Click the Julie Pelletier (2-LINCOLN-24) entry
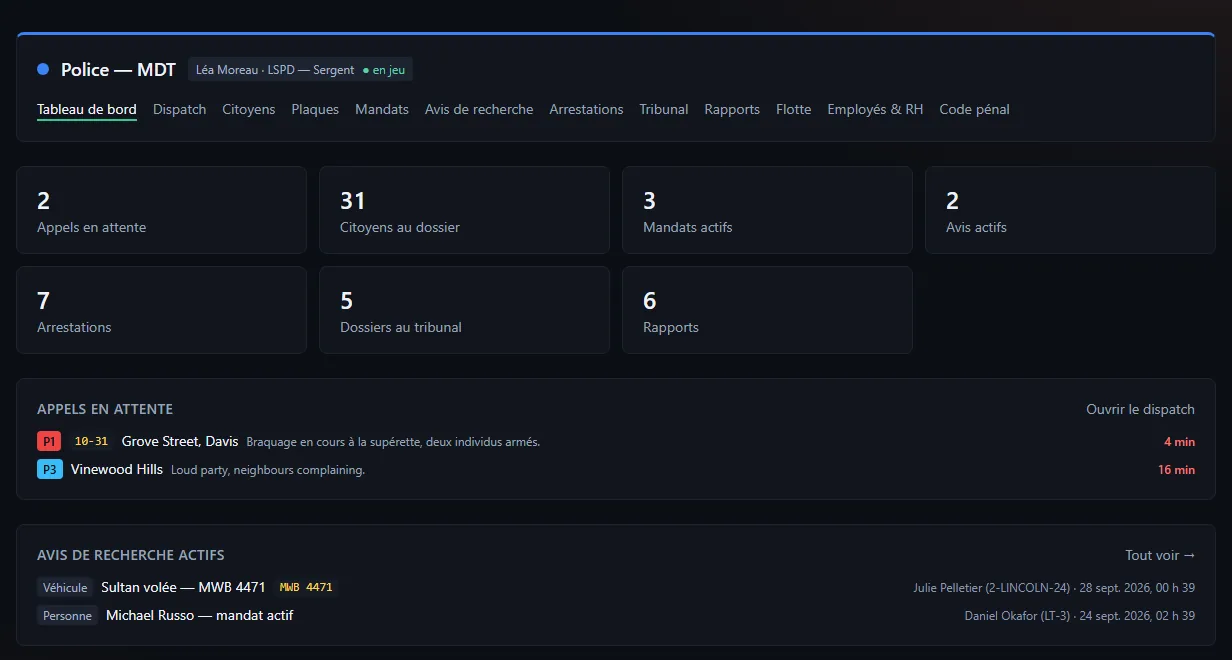Viewport: 1232px width, 660px height. 1054,588
